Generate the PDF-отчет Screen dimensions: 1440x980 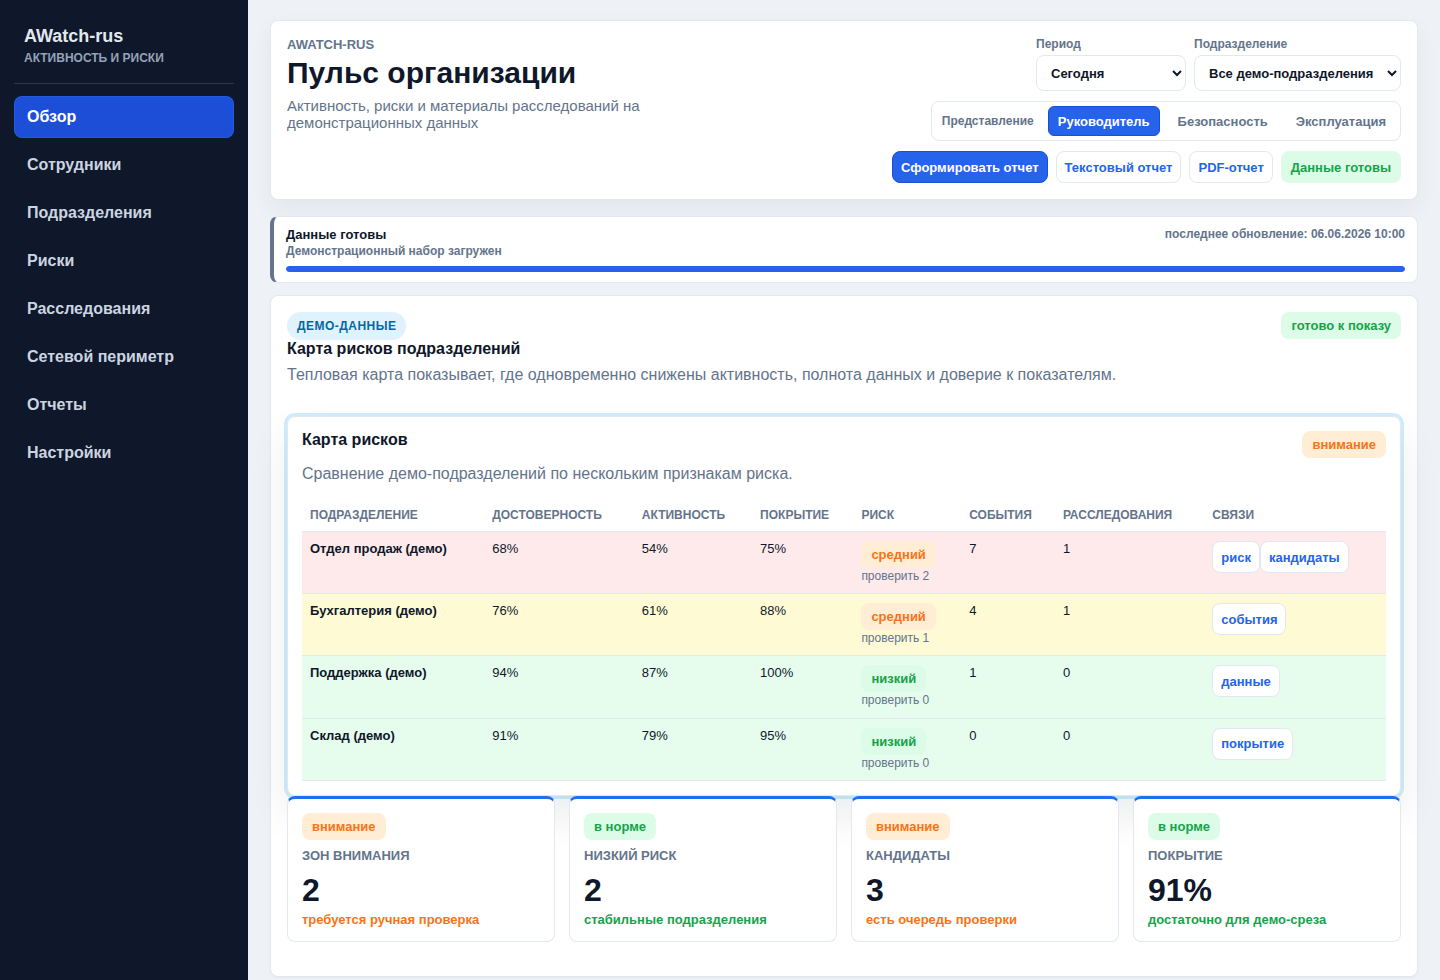pos(1231,167)
